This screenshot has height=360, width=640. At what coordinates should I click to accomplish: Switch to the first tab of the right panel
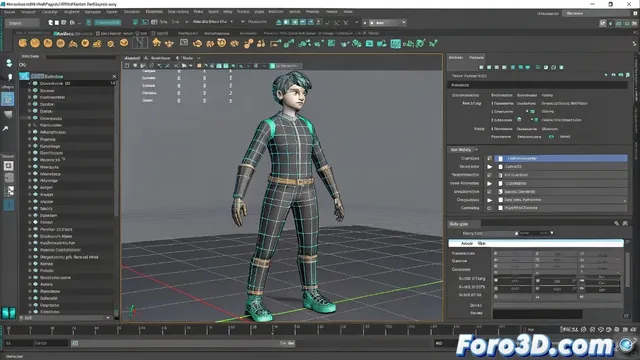point(456,58)
